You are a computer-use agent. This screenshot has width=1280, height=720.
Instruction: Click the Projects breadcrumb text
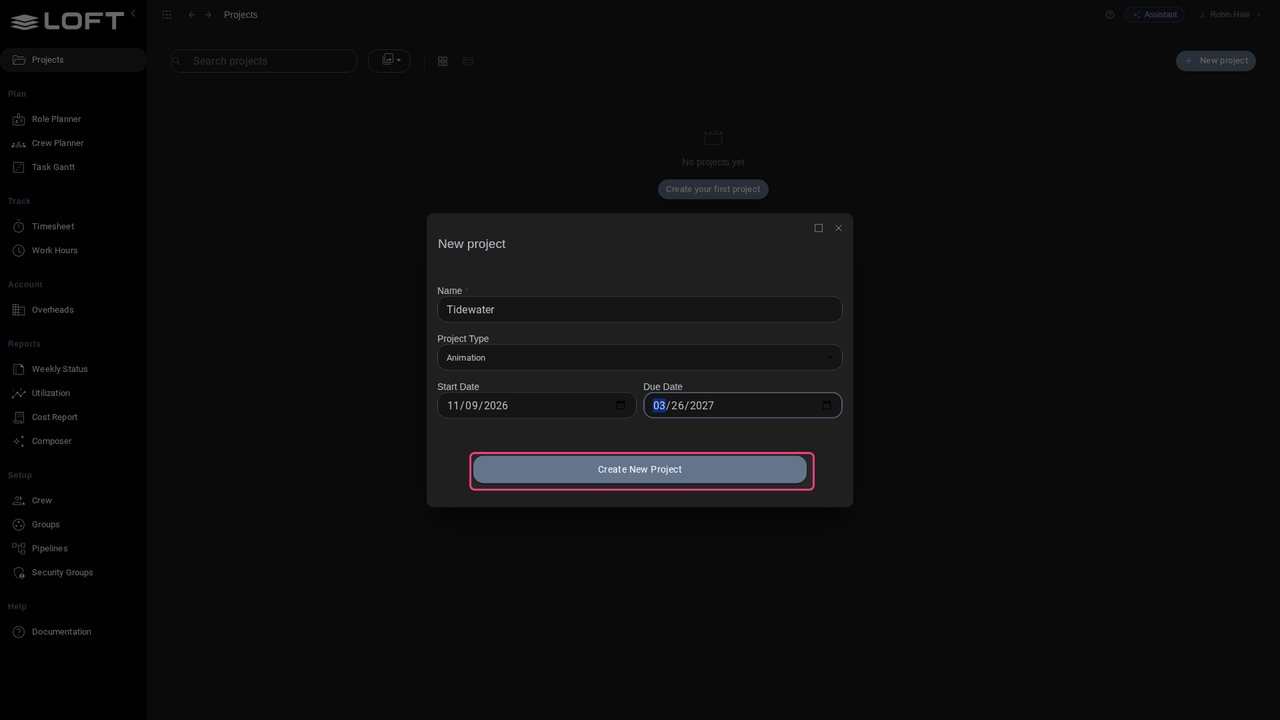point(241,15)
